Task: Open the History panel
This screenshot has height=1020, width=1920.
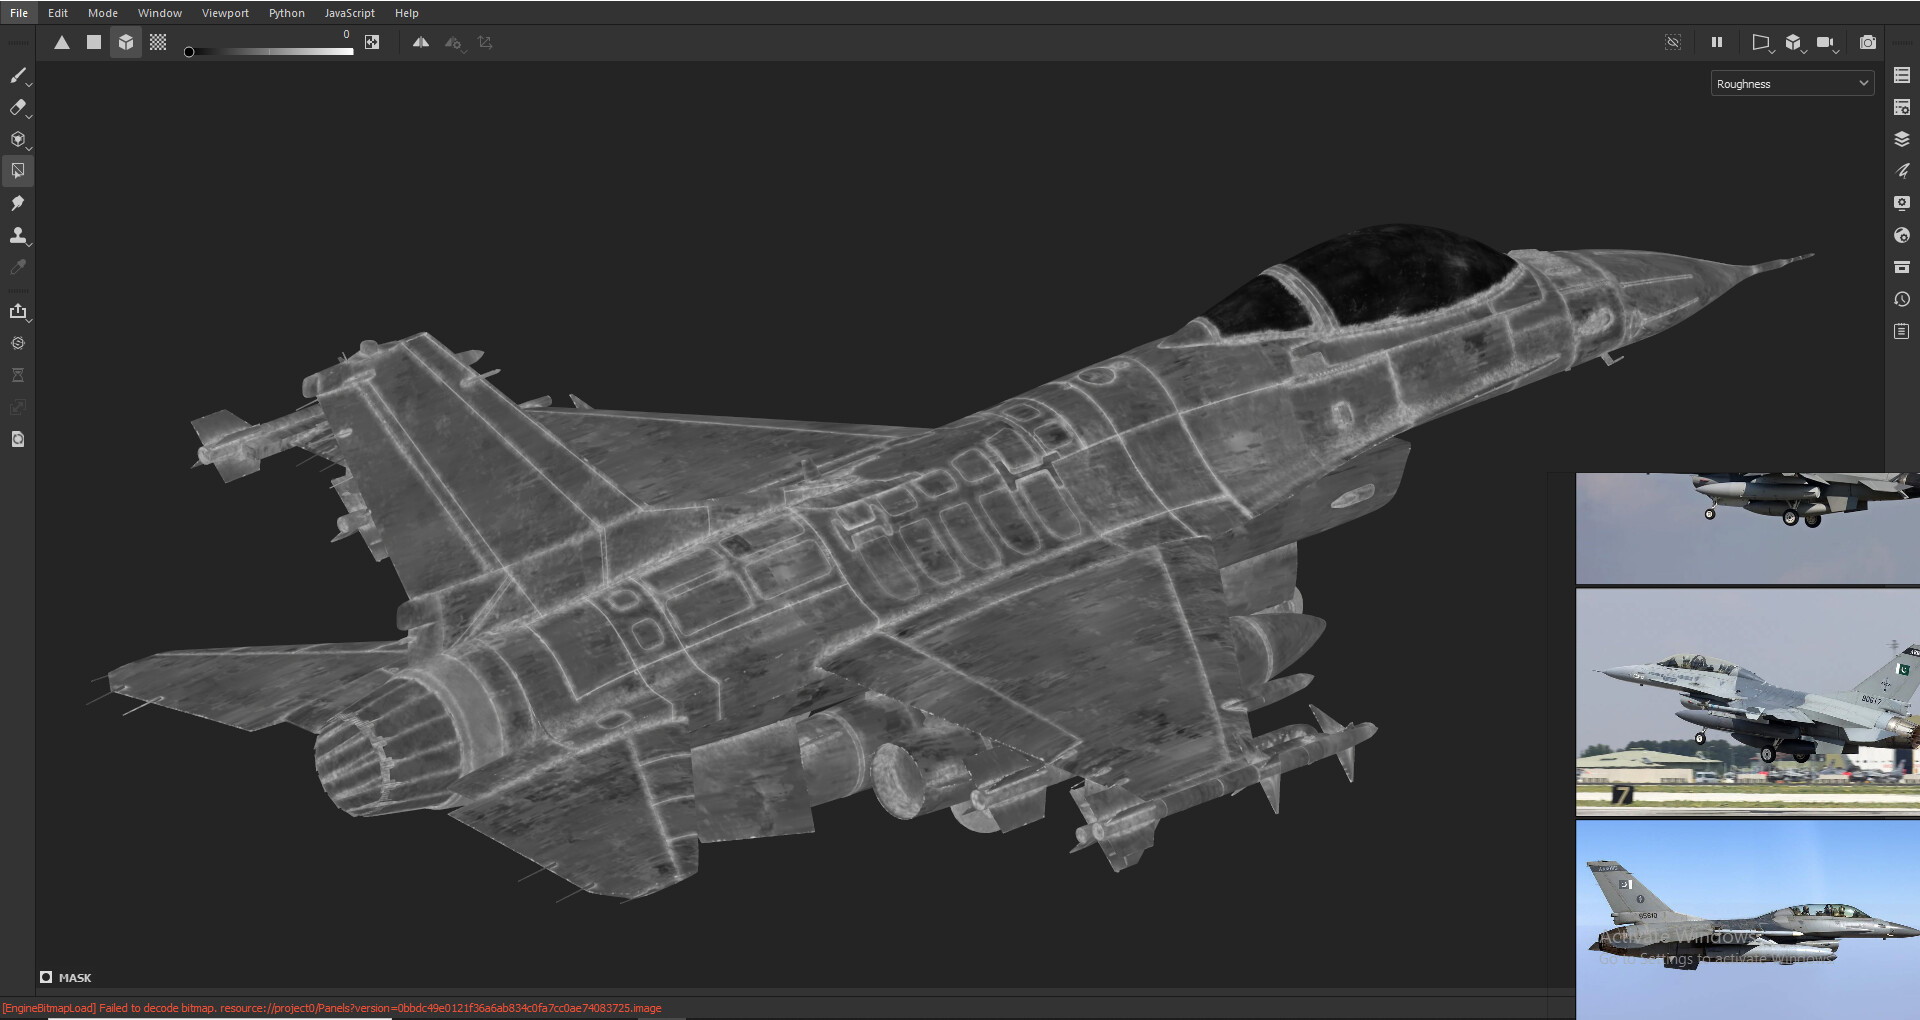Action: point(1901,299)
